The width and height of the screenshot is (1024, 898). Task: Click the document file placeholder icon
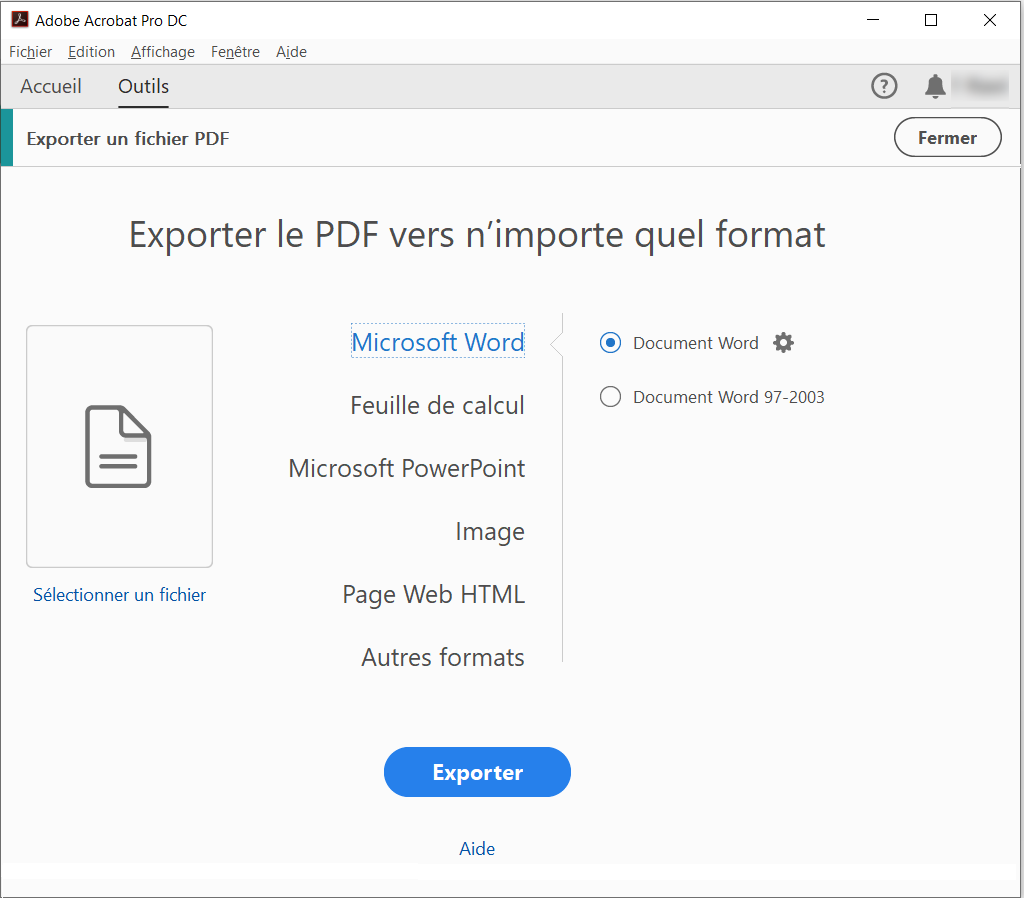(x=119, y=446)
